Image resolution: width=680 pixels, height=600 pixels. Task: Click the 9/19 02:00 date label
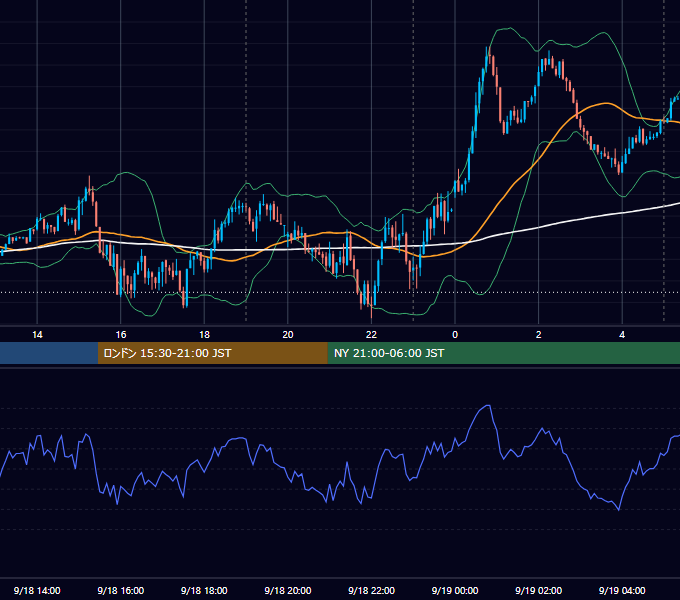click(x=538, y=590)
